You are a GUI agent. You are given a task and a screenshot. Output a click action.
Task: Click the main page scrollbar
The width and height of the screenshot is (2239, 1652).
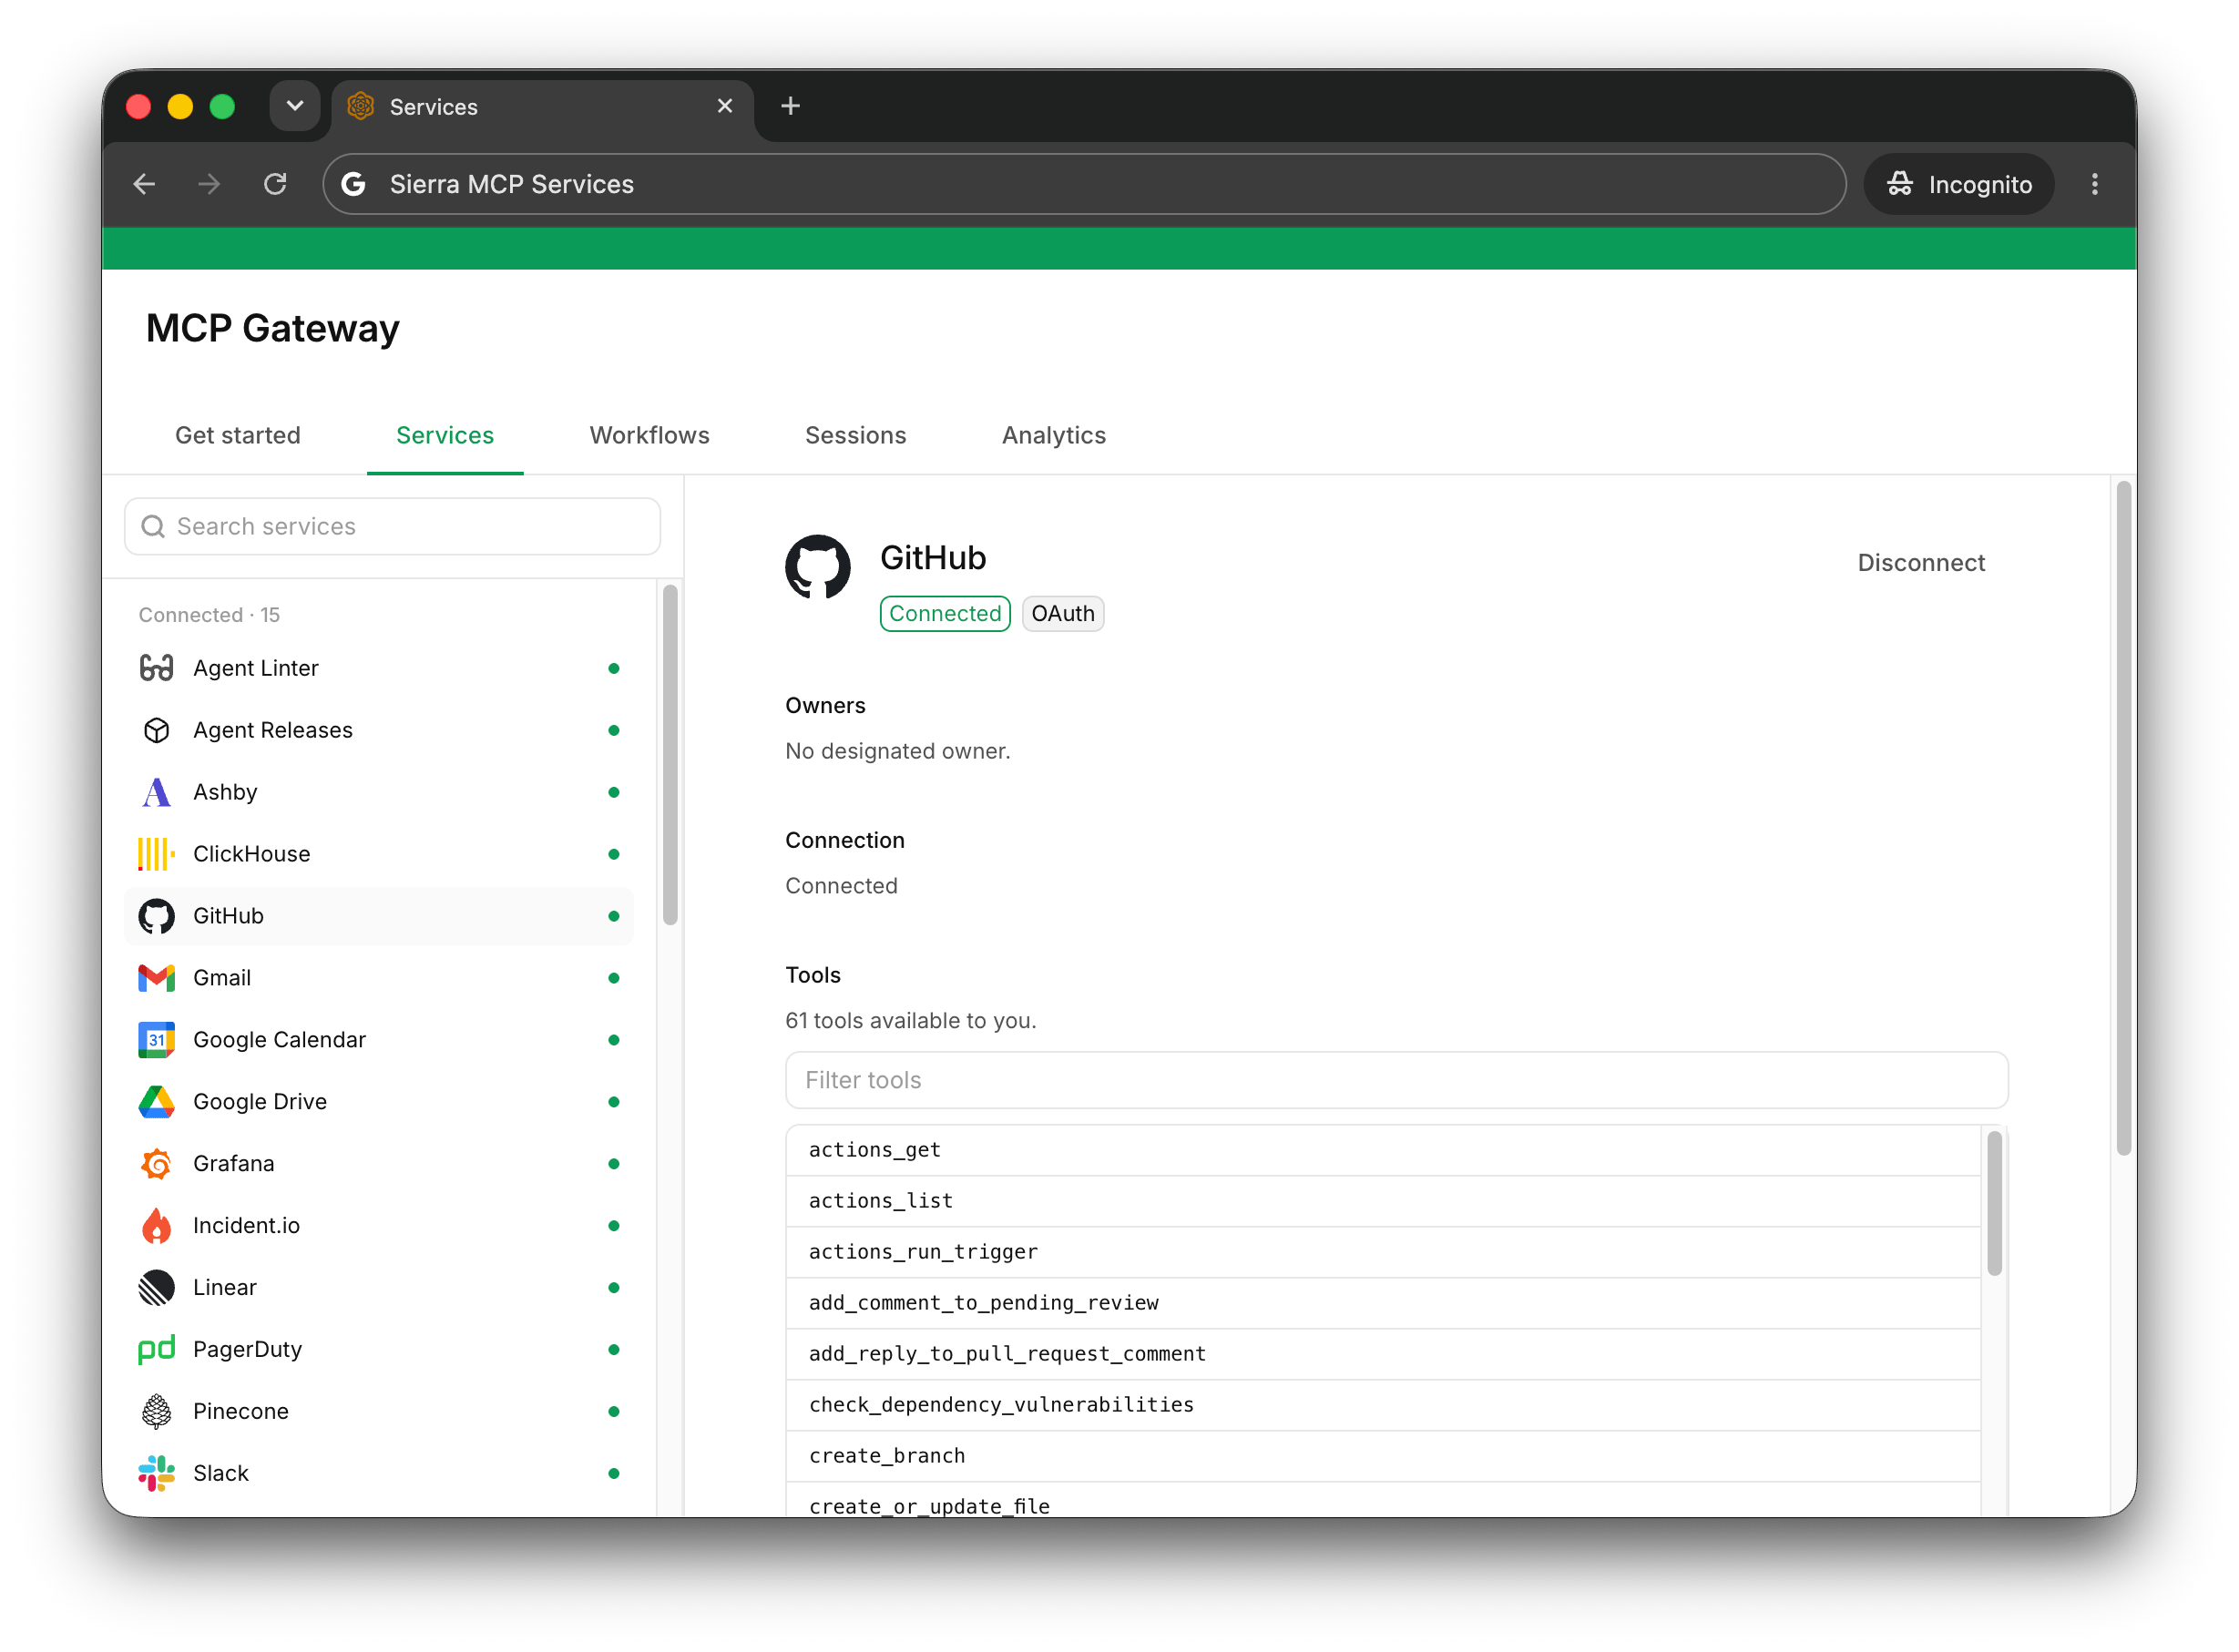pyautogui.click(x=2124, y=818)
